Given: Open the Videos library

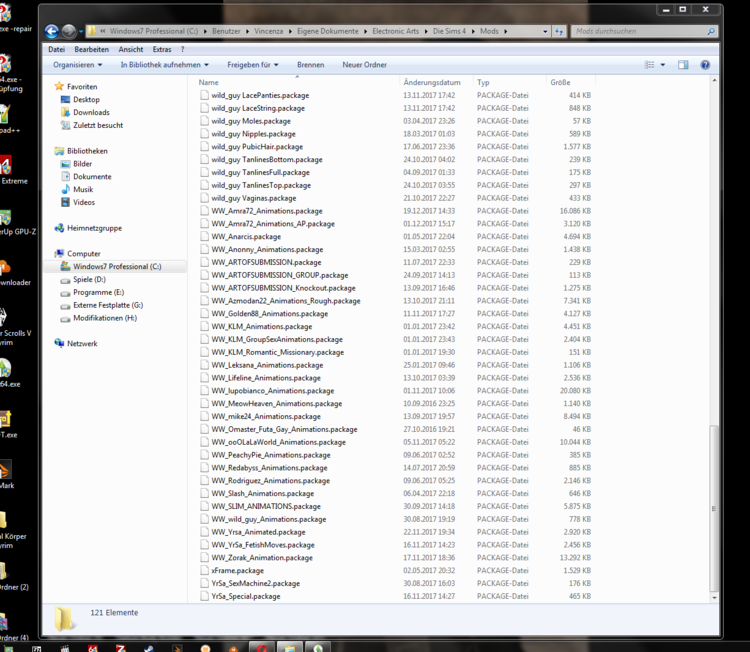Looking at the screenshot, I should pyautogui.click(x=84, y=202).
